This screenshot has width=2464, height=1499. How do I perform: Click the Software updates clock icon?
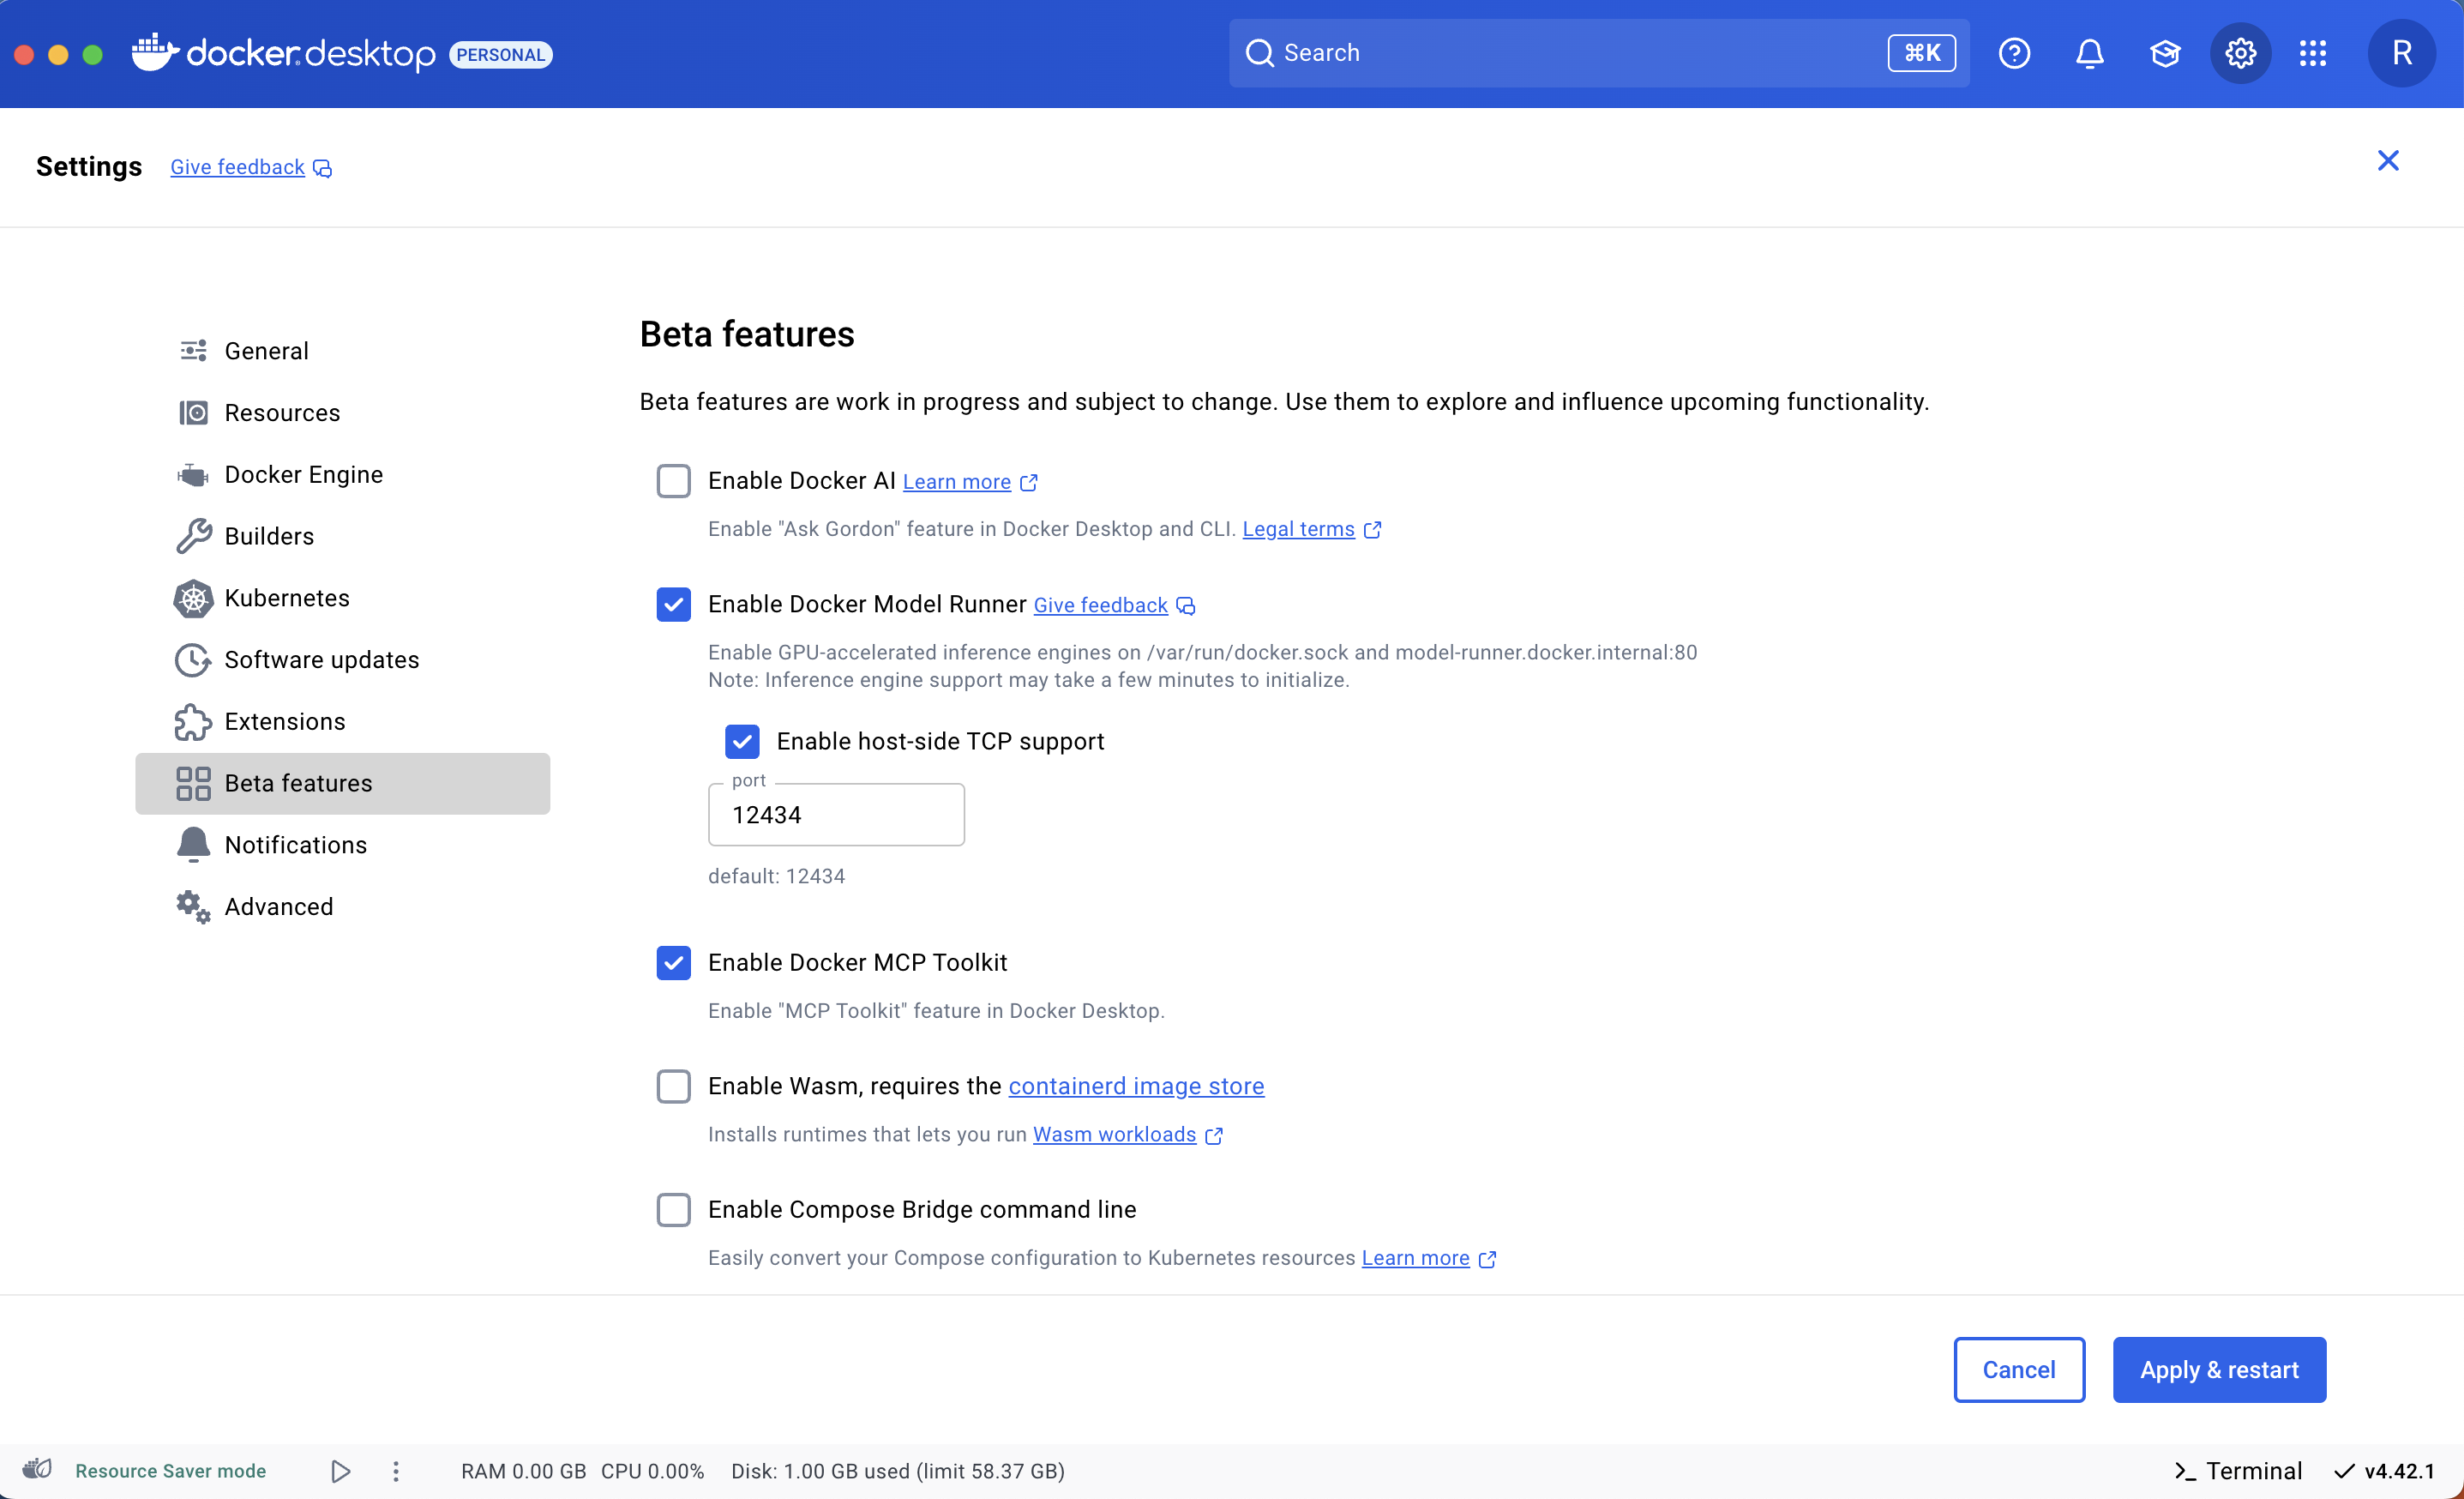tap(193, 660)
